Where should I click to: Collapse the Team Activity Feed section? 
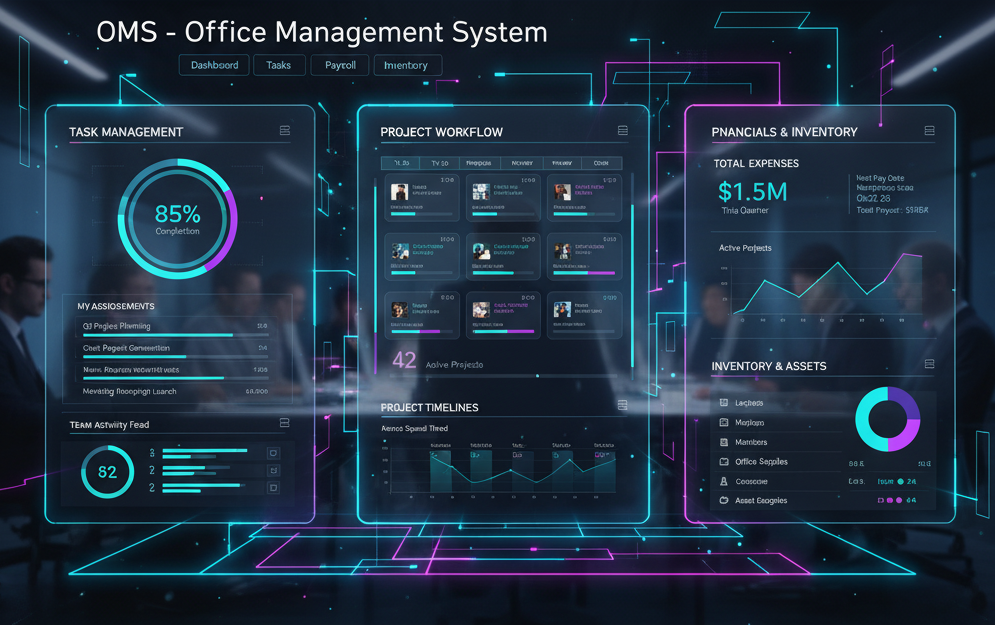coord(285,424)
